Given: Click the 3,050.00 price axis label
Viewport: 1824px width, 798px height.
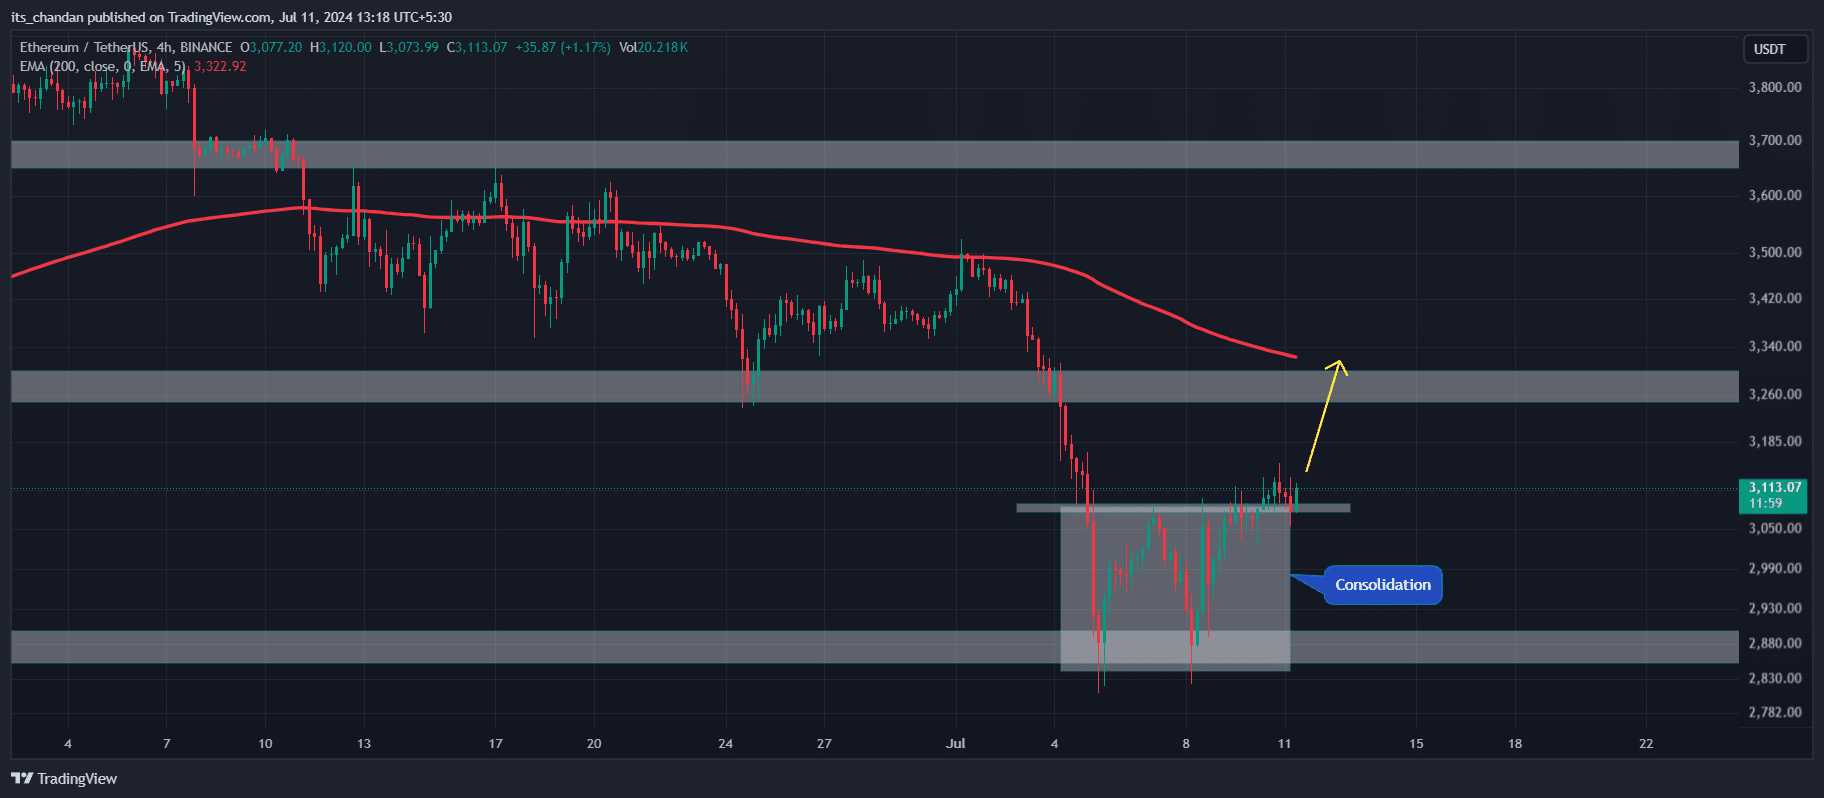Looking at the screenshot, I should pos(1775,528).
